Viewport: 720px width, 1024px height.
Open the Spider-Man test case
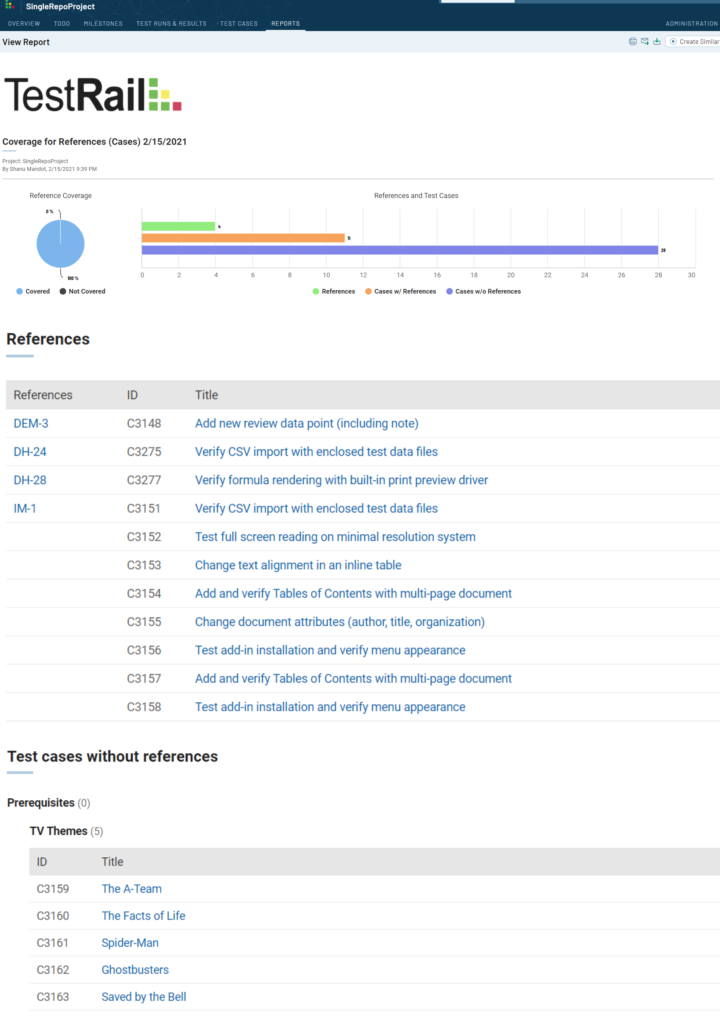pos(130,943)
